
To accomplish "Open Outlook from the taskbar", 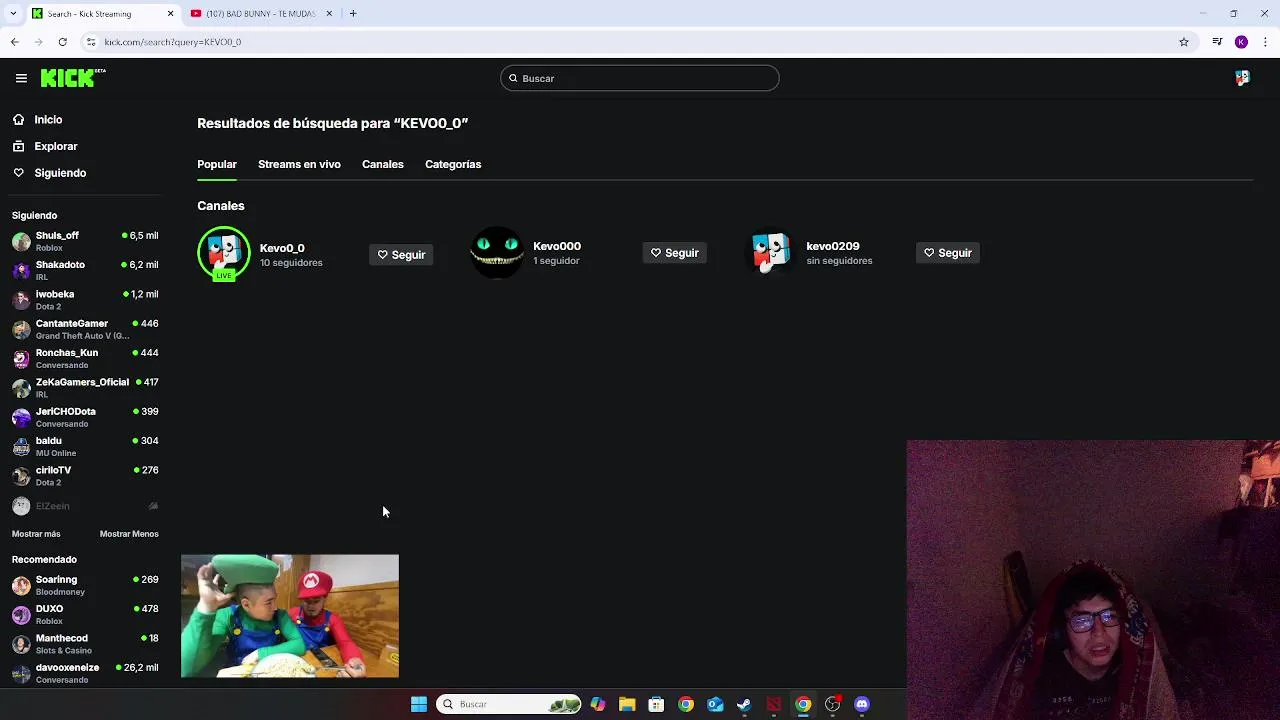I will (715, 704).
